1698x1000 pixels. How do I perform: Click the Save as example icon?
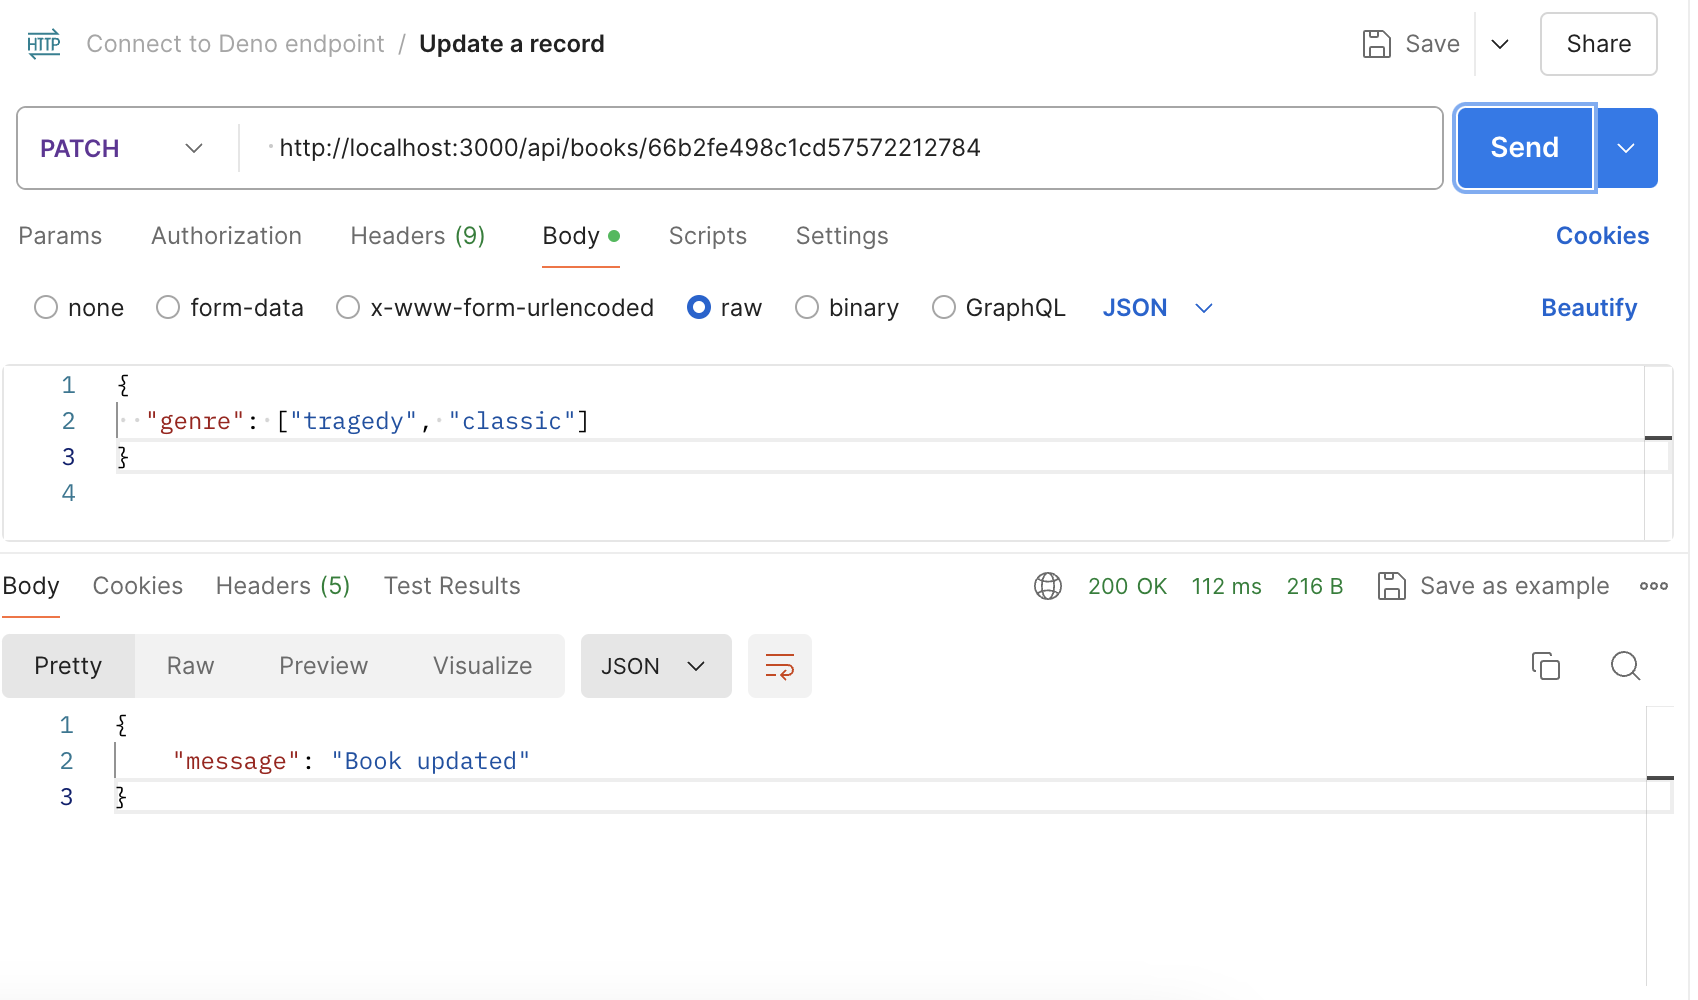tap(1391, 586)
